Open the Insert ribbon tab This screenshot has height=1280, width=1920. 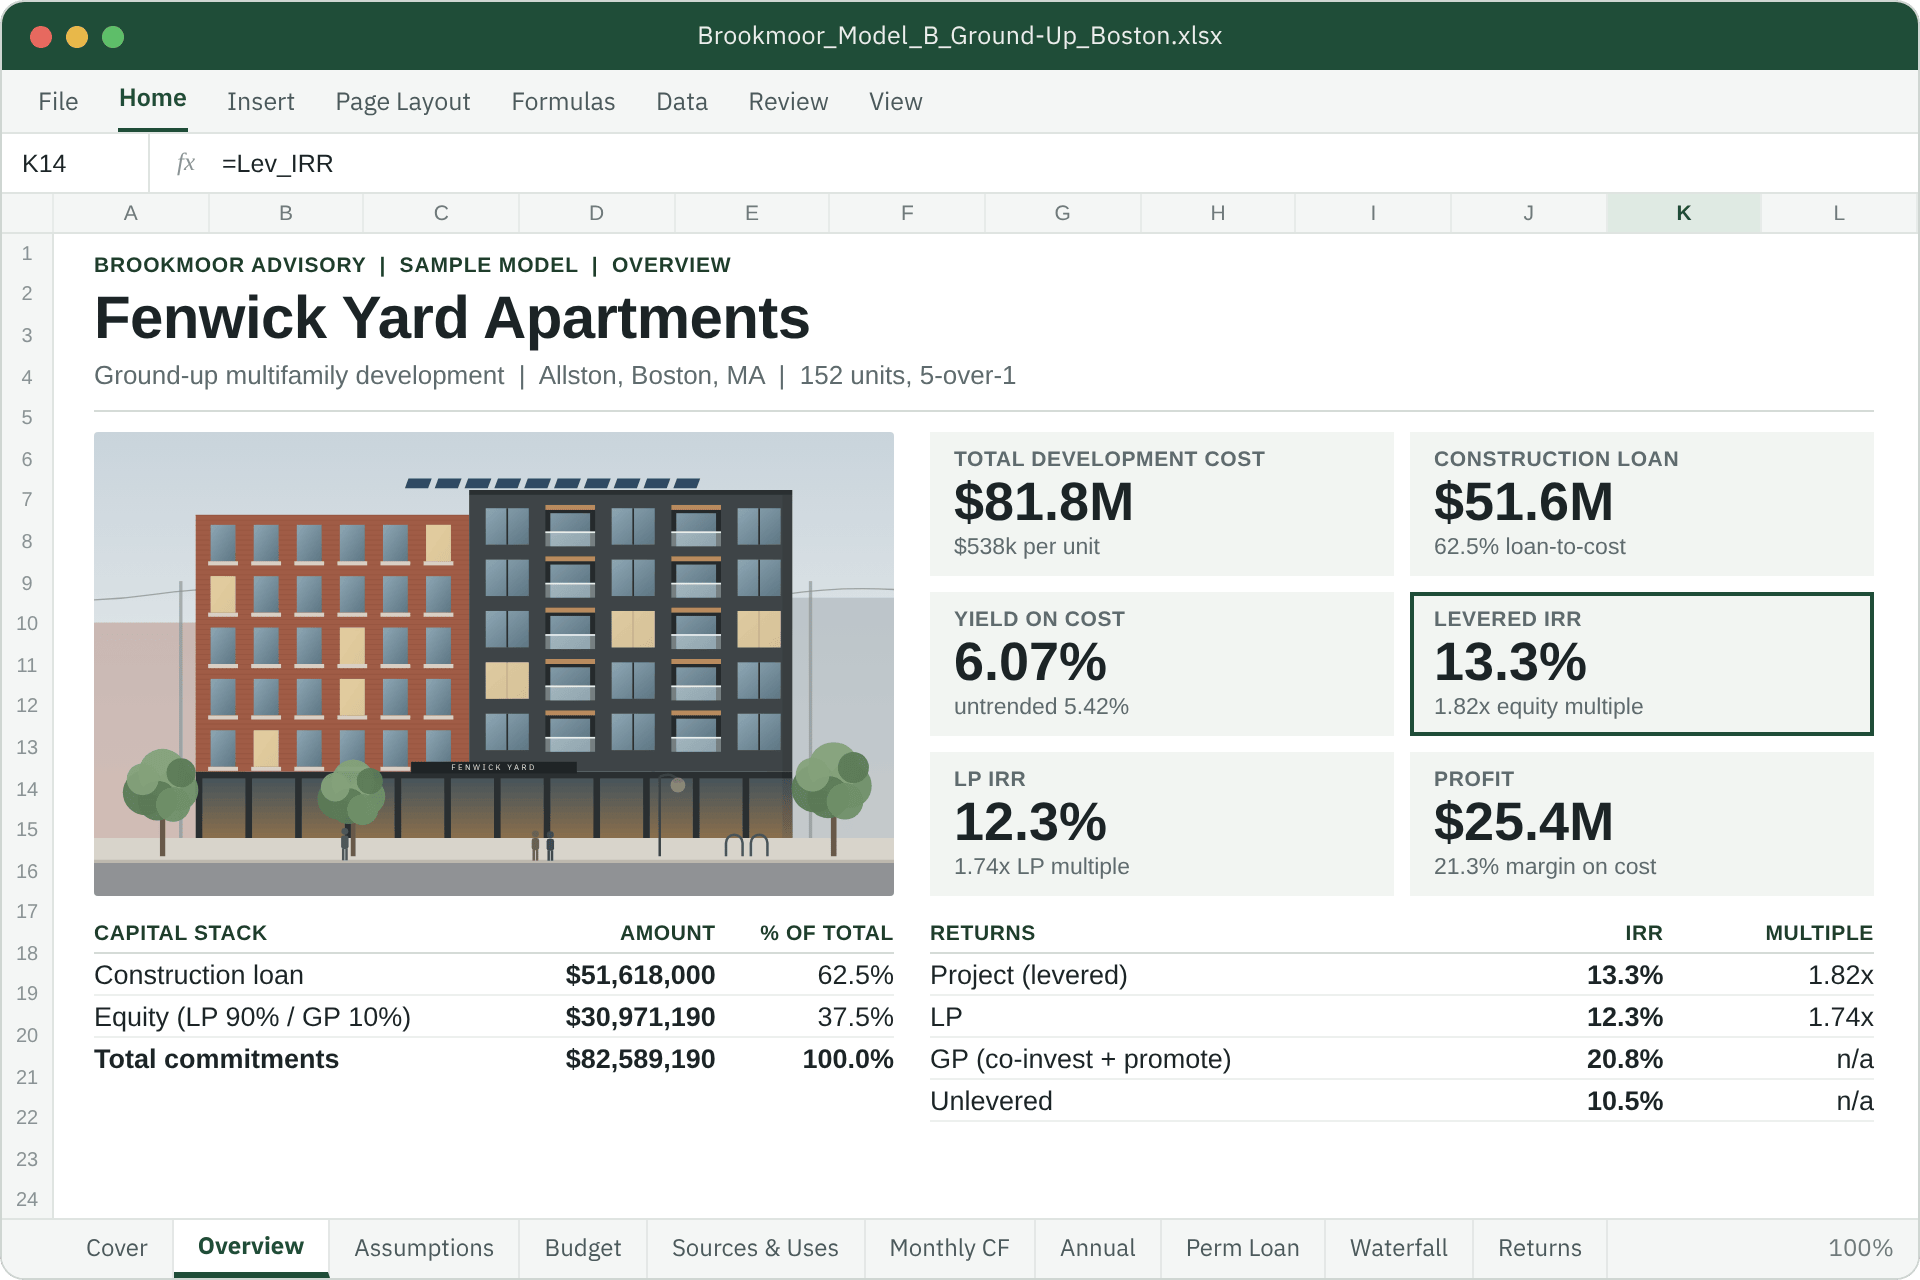(x=261, y=101)
